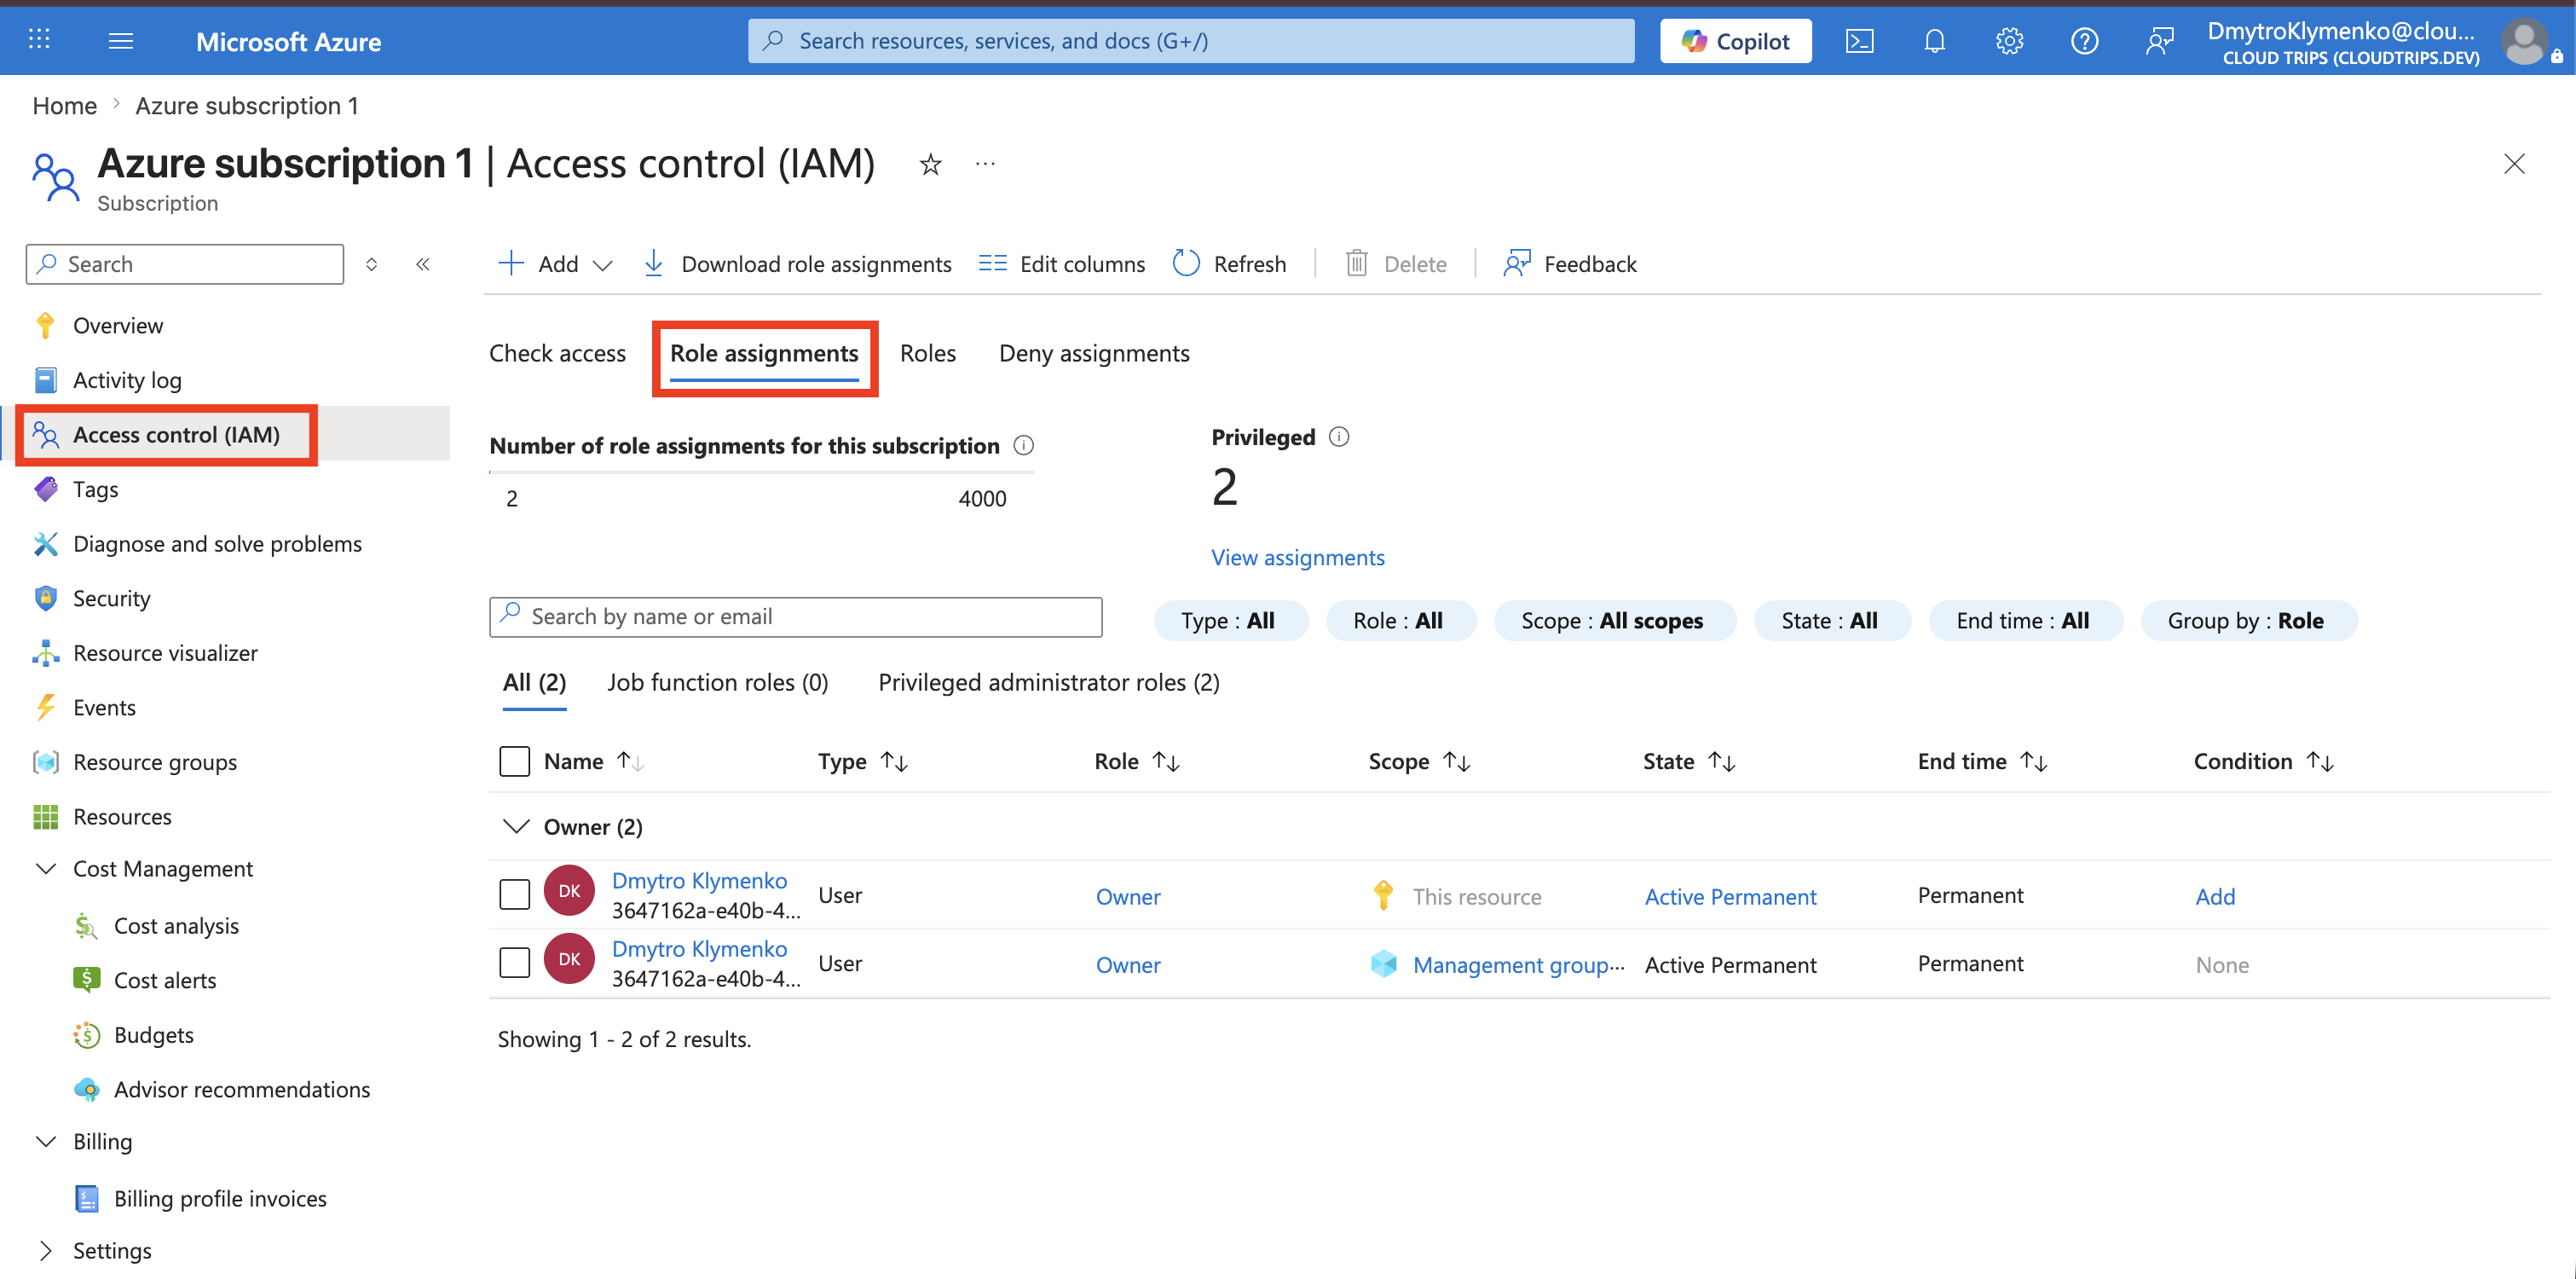Open the Group by : Role filter
This screenshot has height=1279, width=2576.
click(x=2248, y=620)
